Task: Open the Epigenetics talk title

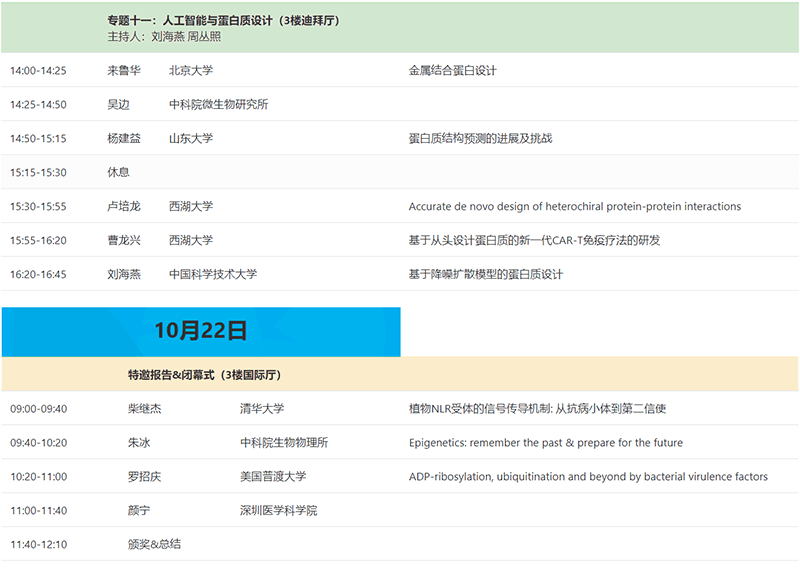Action: coord(545,443)
